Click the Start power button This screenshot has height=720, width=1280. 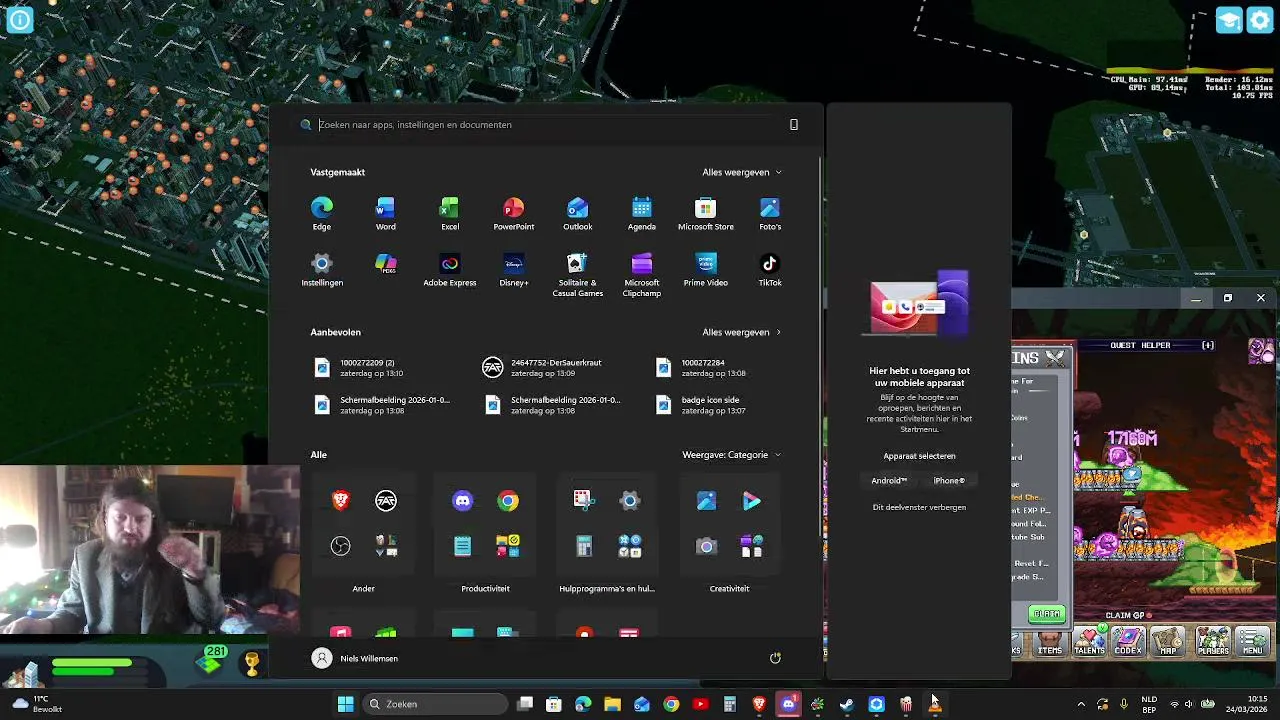pos(775,658)
